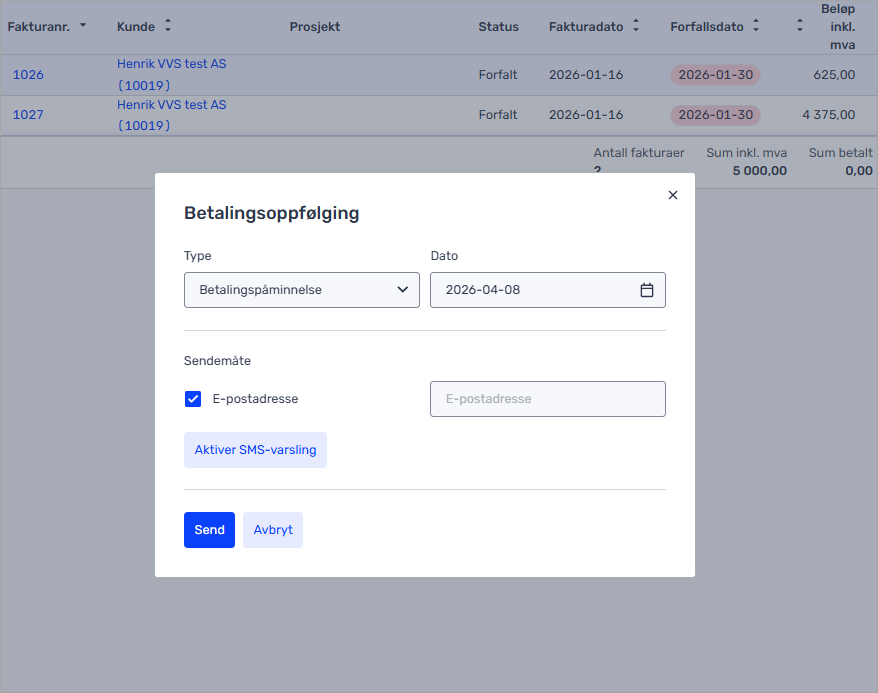Click the Dato field showing 2026-04-08
878x693 pixels.
coord(535,290)
